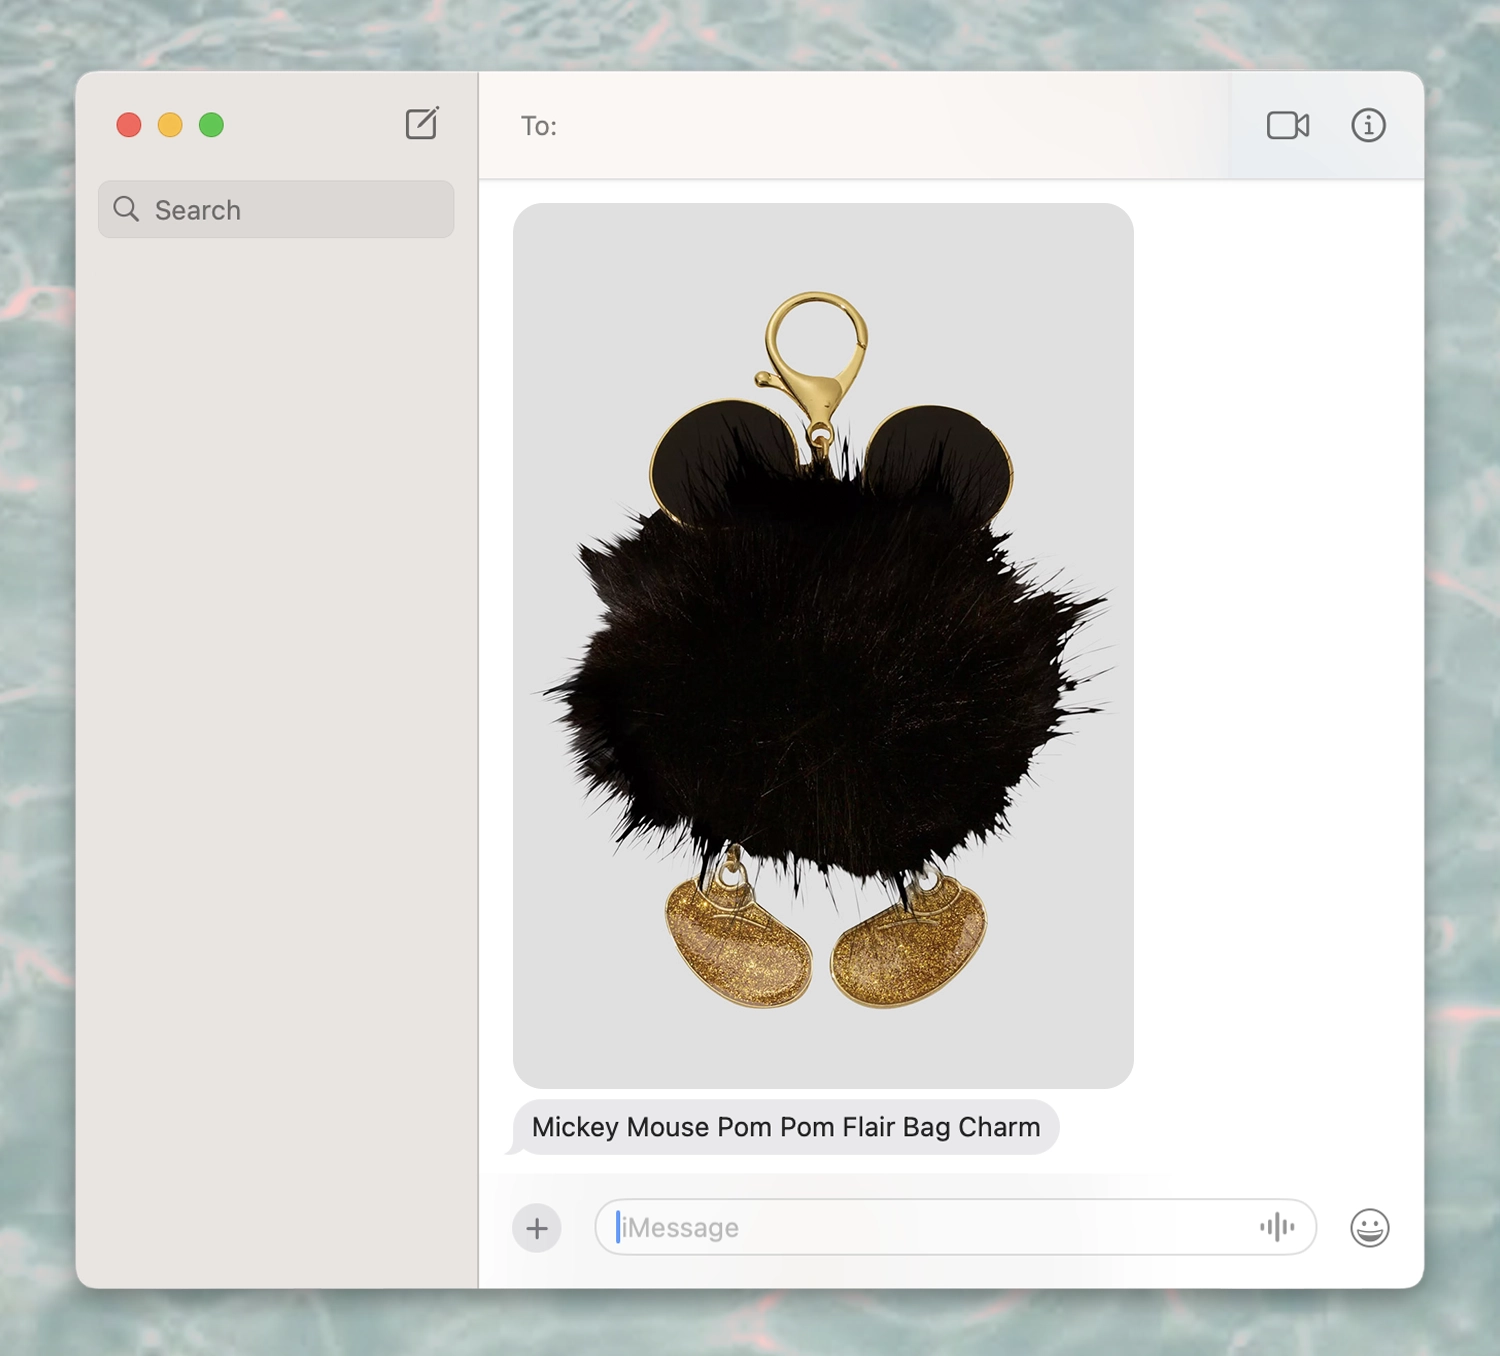Close the Messages window
Screen dimensions: 1500x1356
click(x=129, y=125)
